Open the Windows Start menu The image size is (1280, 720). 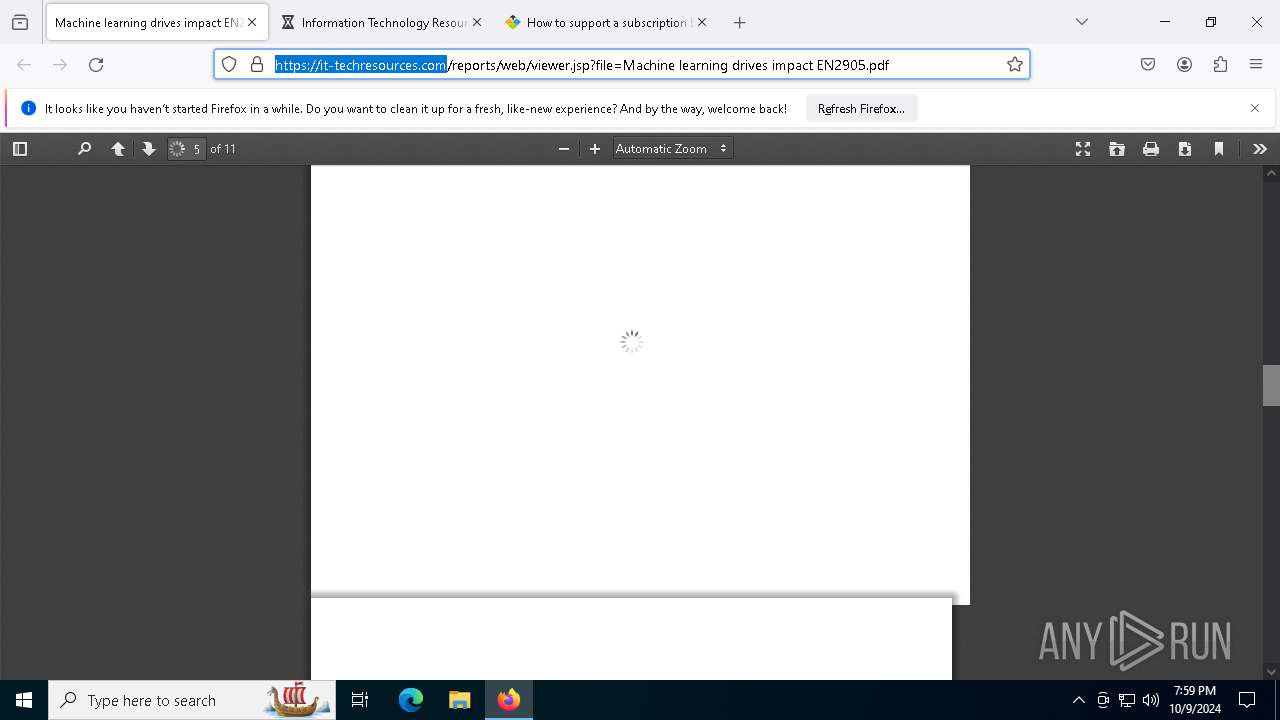pos(24,700)
